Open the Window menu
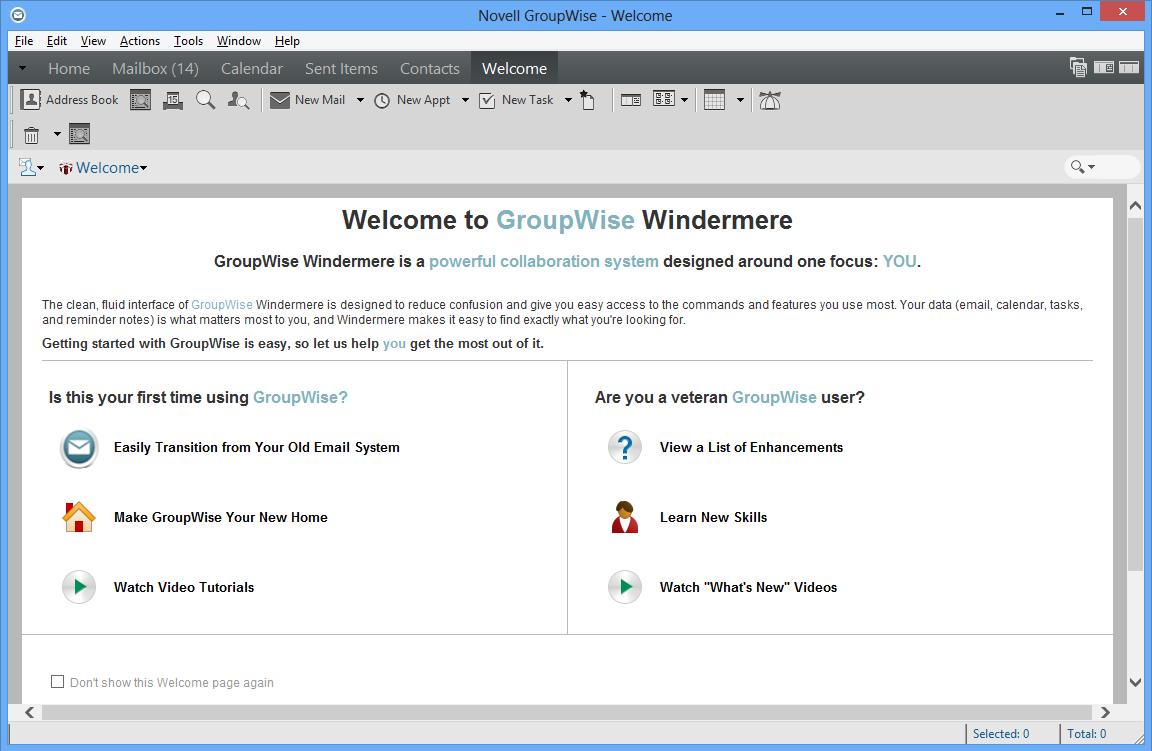1152x751 pixels. click(239, 40)
